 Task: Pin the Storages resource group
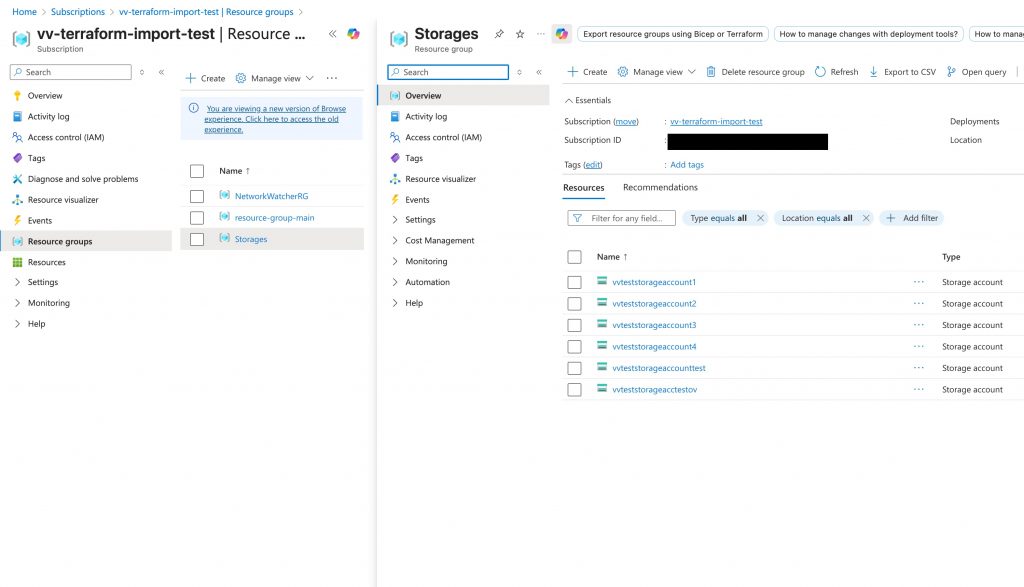coord(499,34)
